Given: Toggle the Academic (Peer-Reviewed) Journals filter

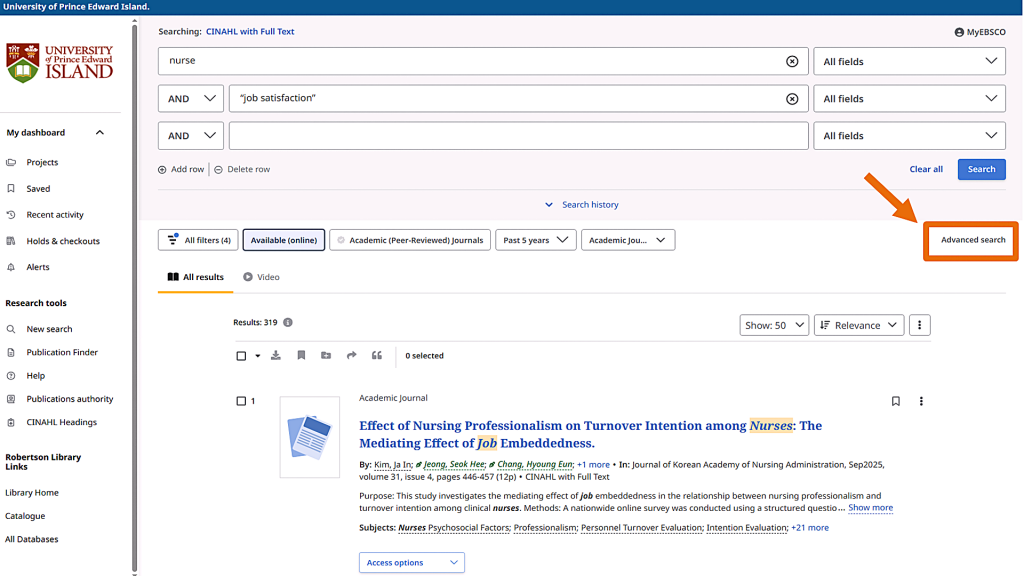Looking at the screenshot, I should (410, 240).
